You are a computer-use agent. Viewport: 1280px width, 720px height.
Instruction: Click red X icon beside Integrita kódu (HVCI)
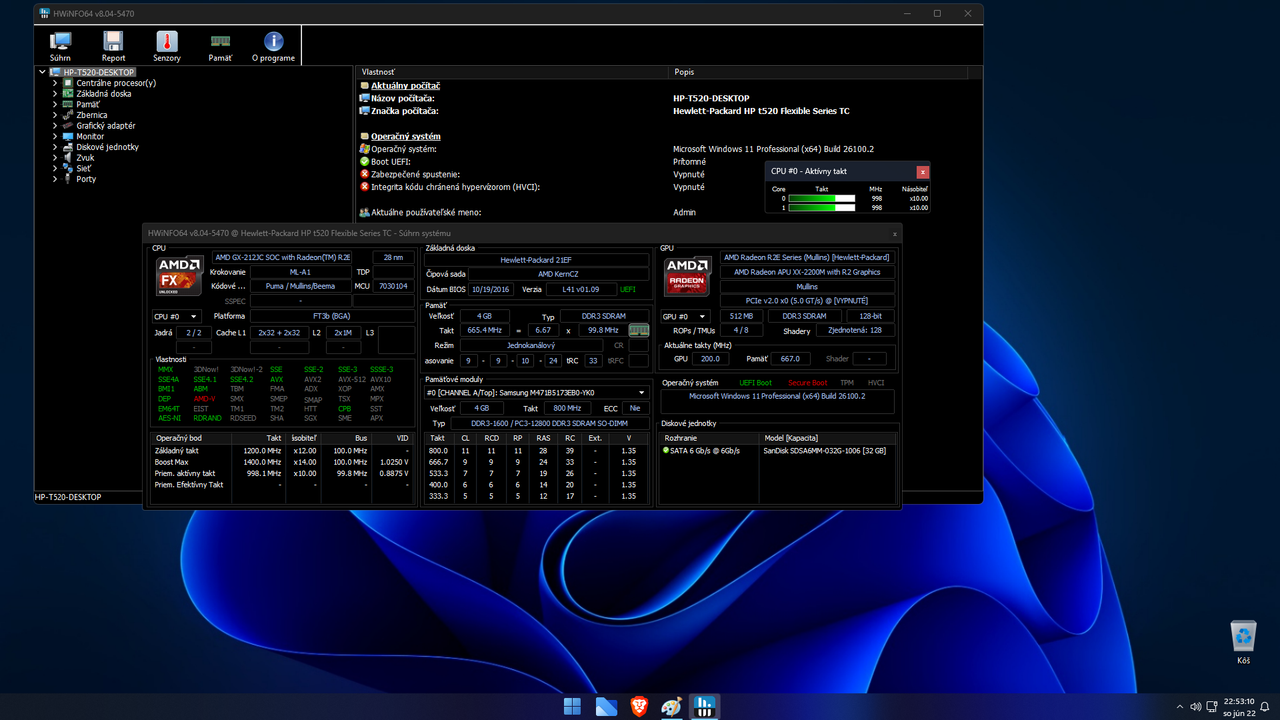coord(364,187)
